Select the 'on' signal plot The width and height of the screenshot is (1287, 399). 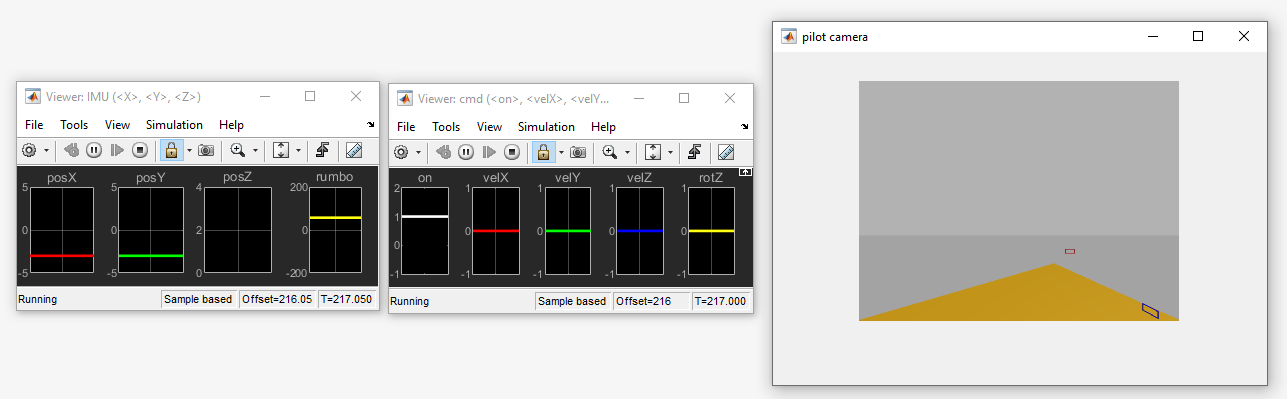tap(425, 231)
